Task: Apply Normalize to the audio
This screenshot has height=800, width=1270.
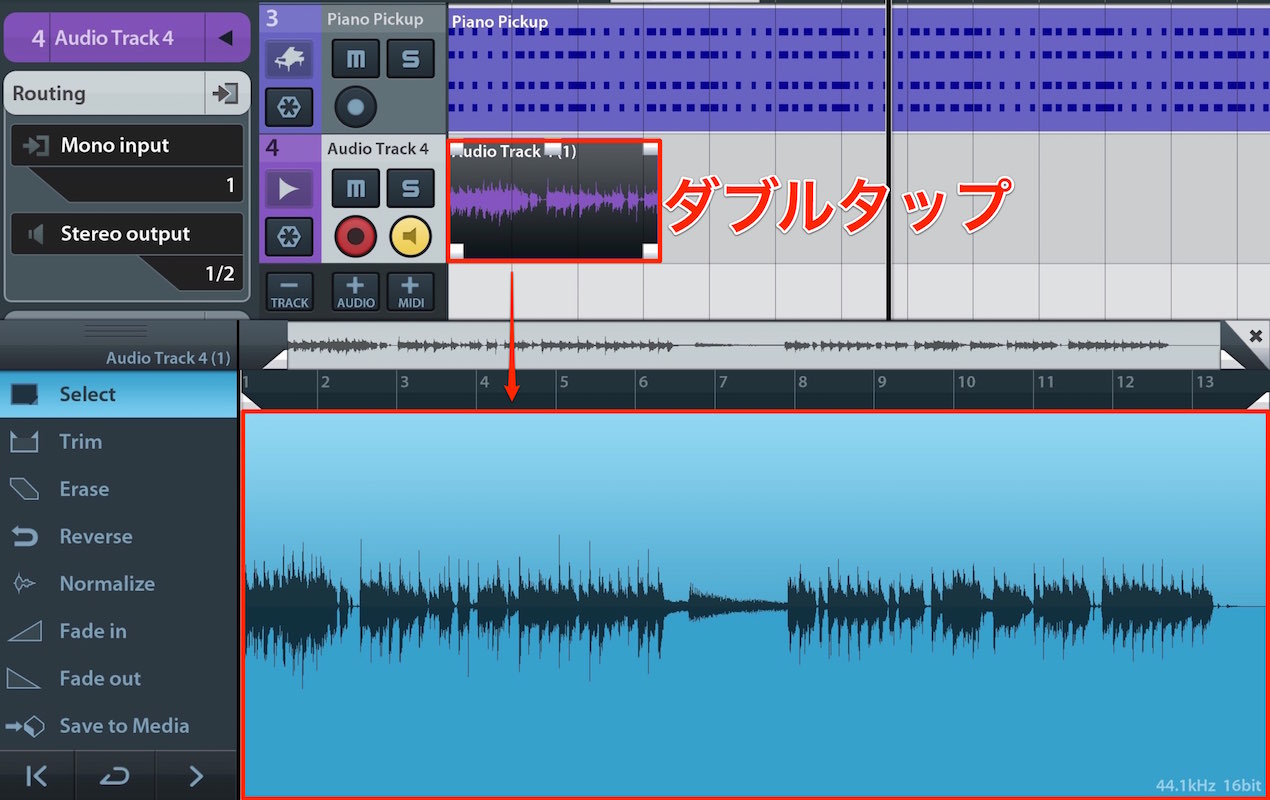Action: click(x=118, y=584)
